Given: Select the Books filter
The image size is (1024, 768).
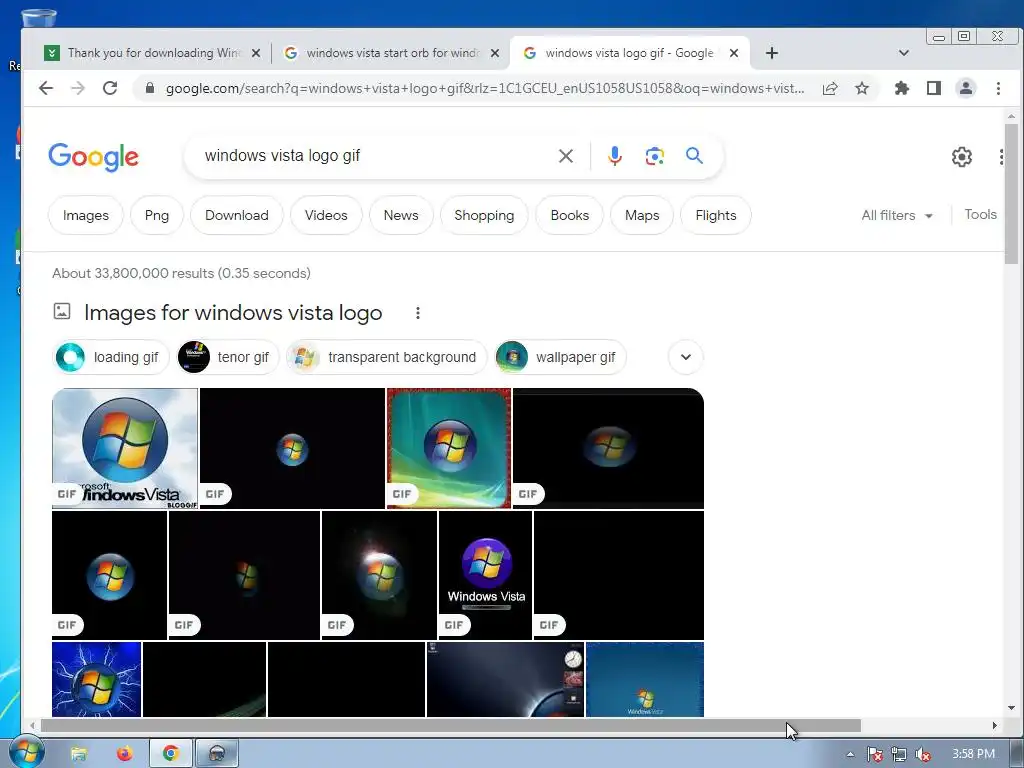Looking at the screenshot, I should point(569,216).
